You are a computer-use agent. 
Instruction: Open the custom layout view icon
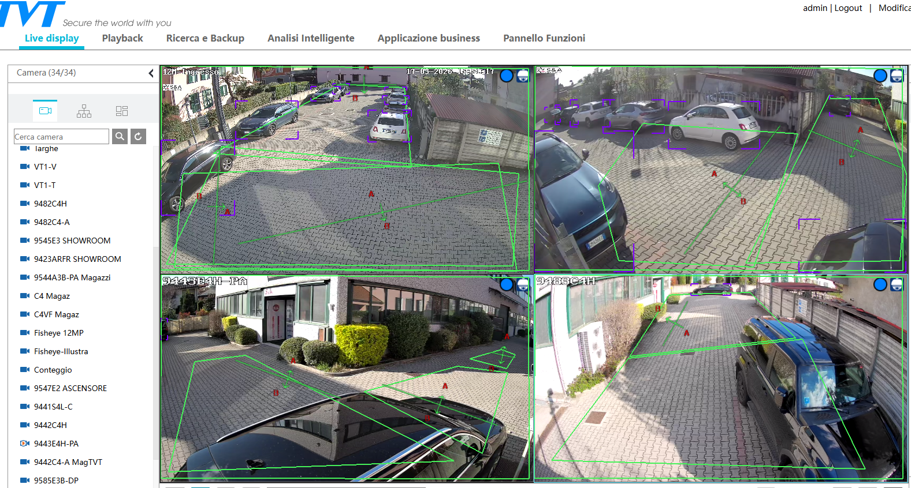click(122, 111)
